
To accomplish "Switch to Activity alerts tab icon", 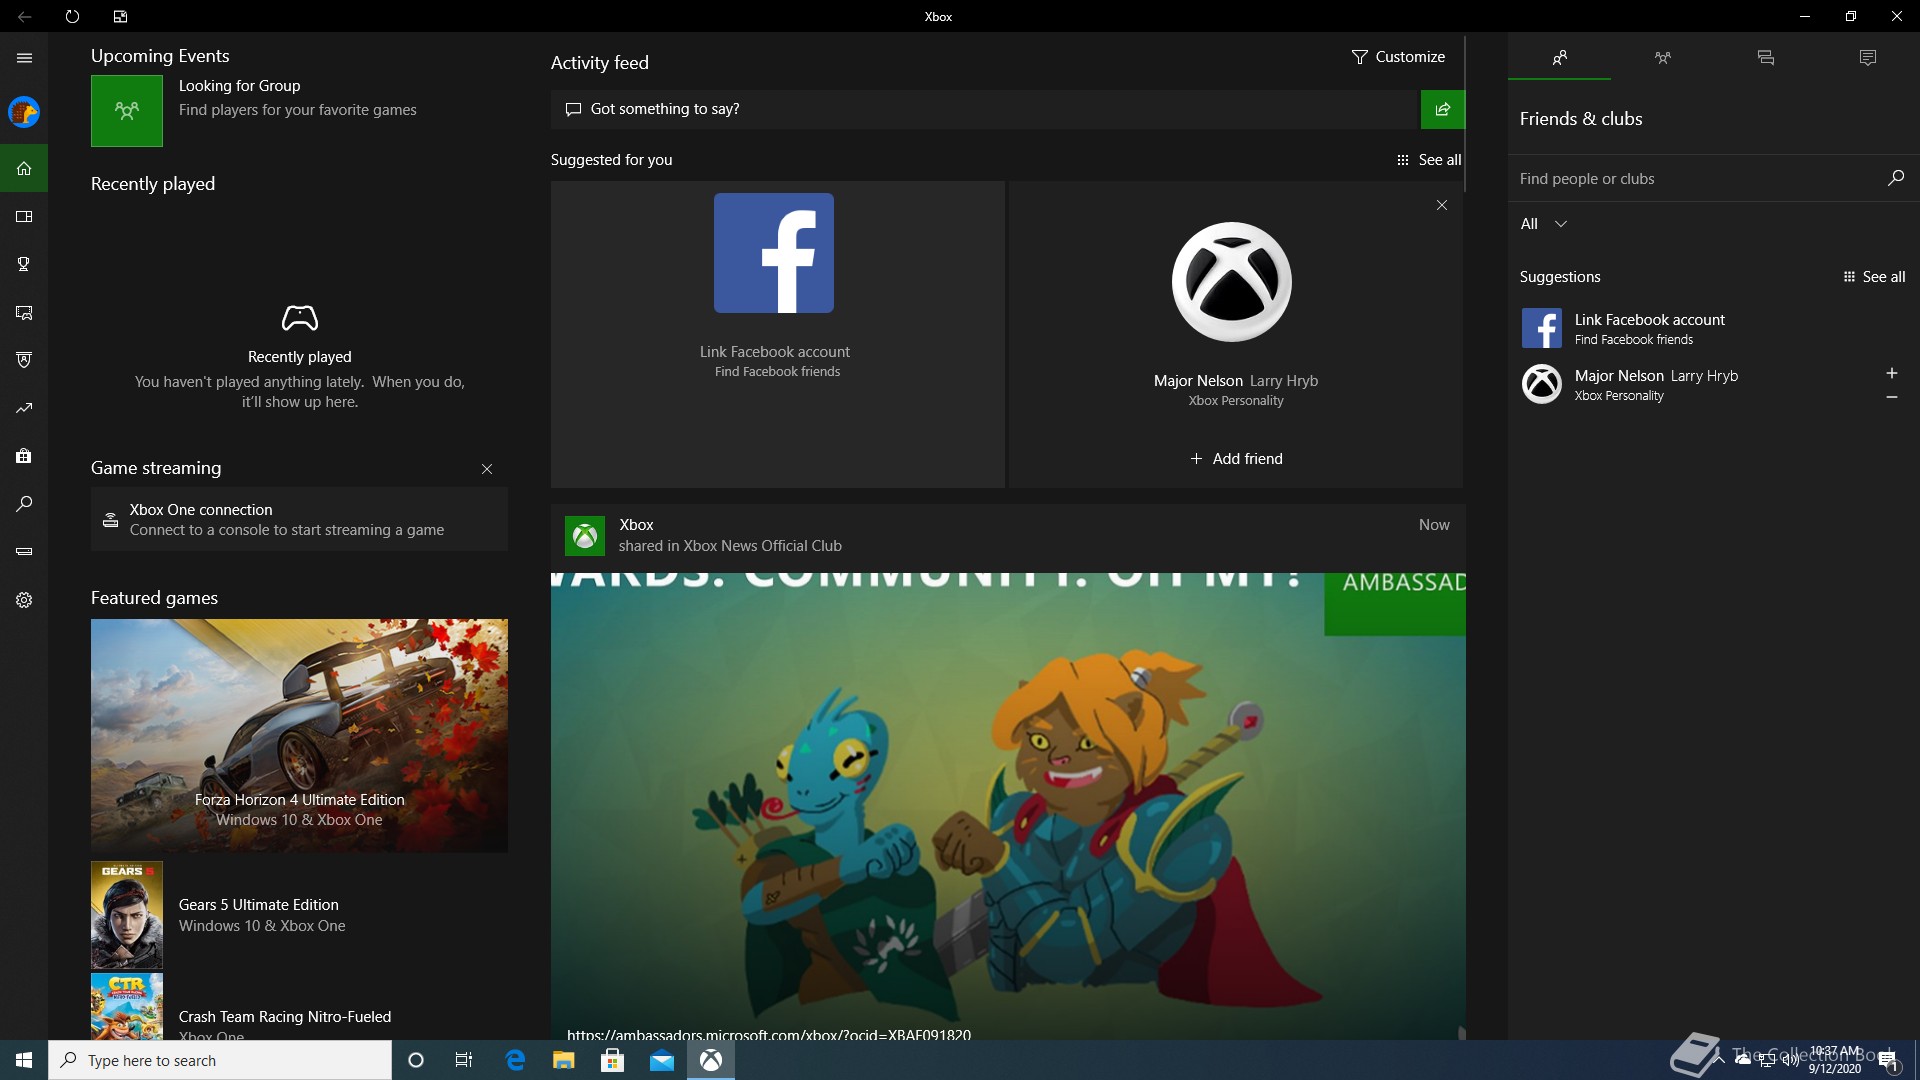I will tap(1868, 57).
